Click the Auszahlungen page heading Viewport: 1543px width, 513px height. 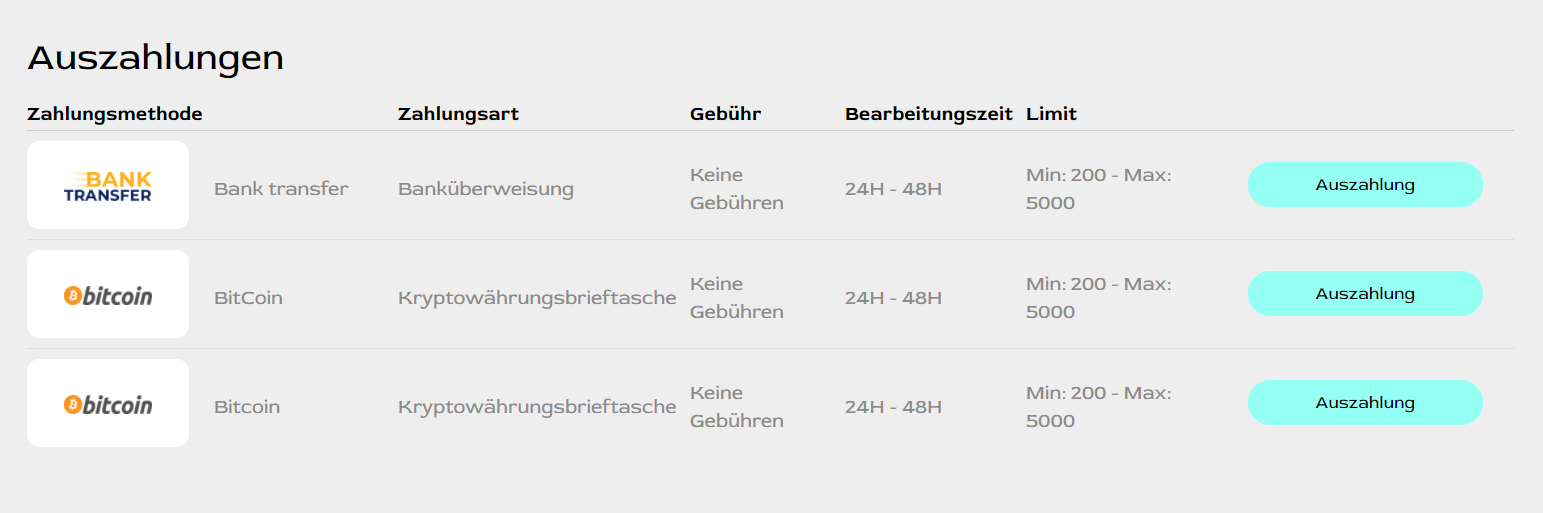[x=156, y=58]
